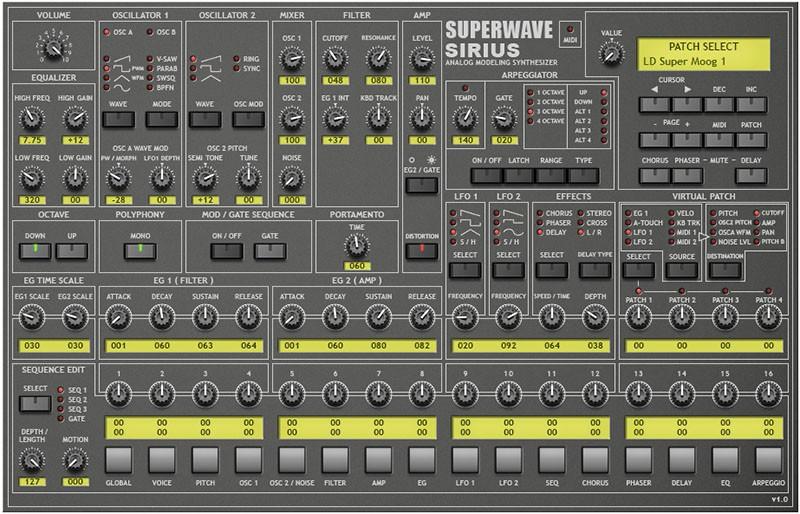The image size is (800, 514).
Task: Cycle the Oscillator 1 Wave selector
Action: coord(118,120)
